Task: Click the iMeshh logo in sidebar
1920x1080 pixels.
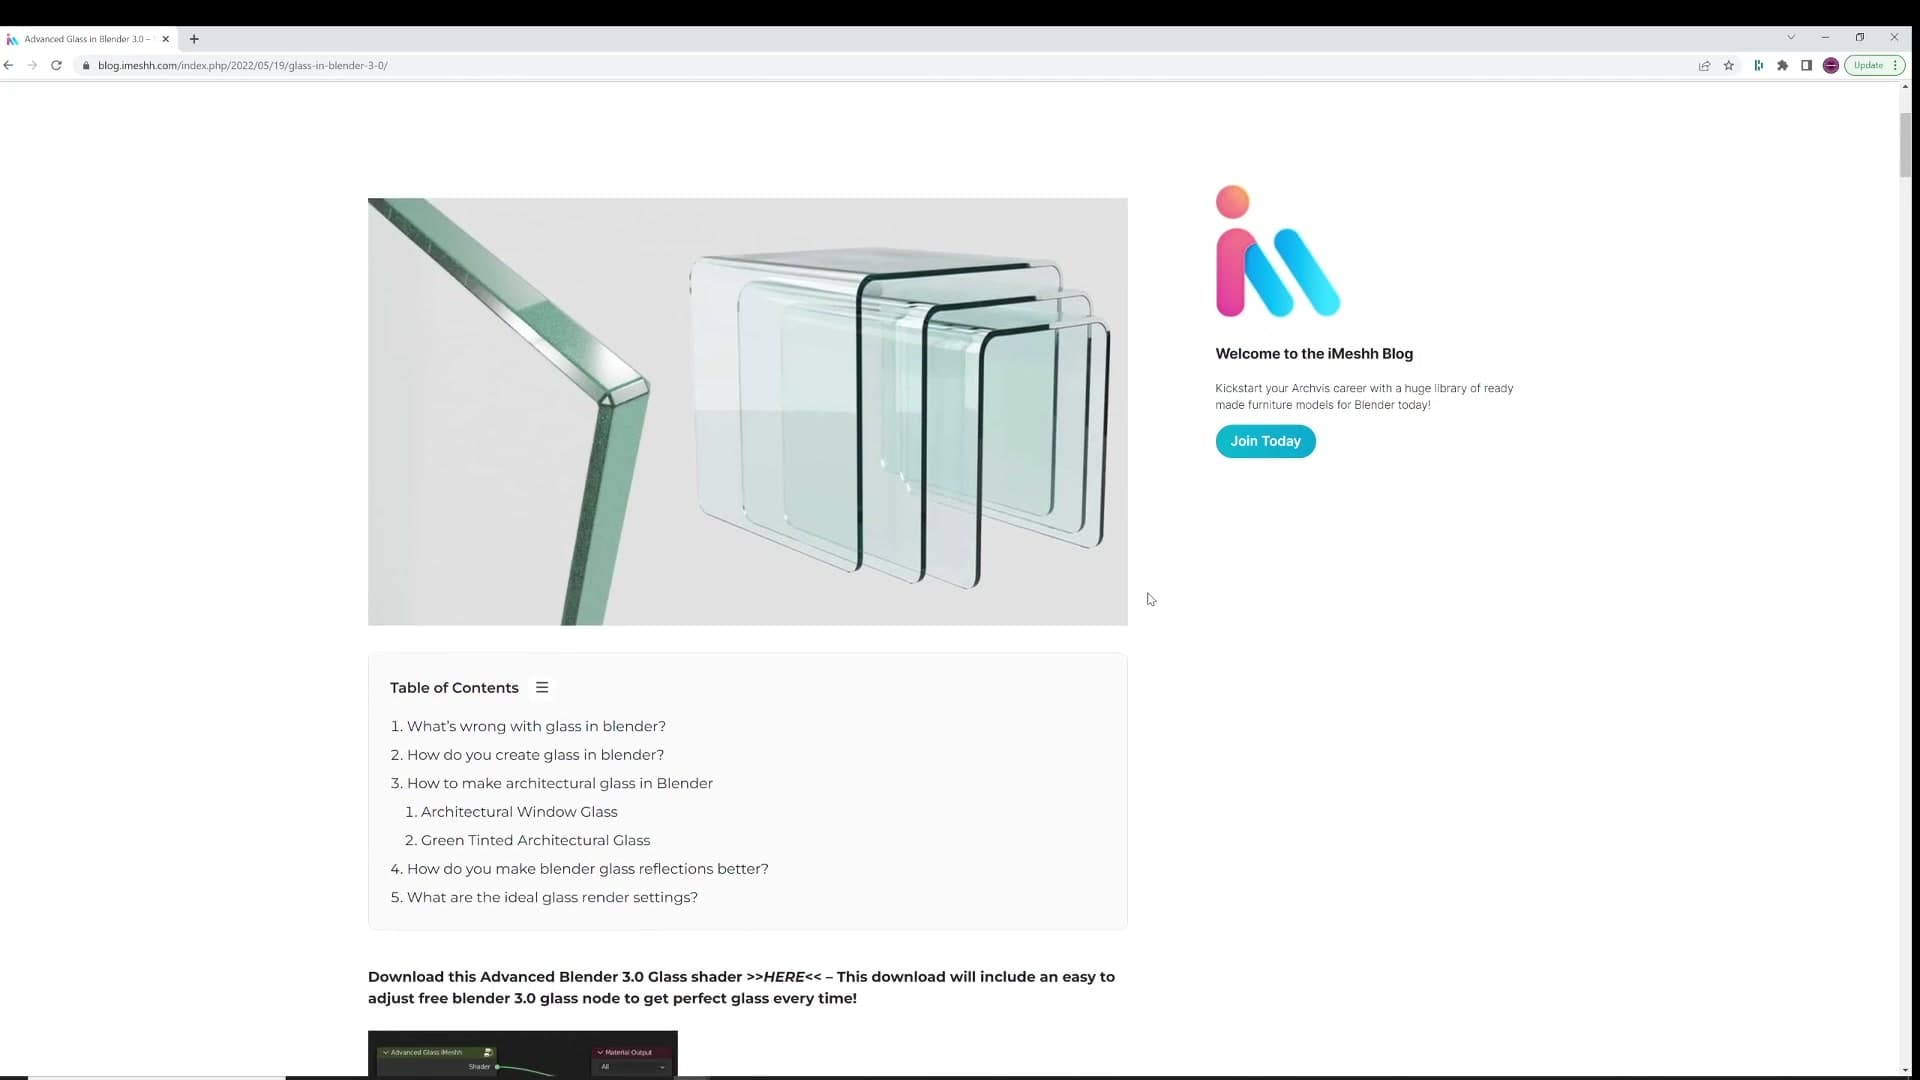Action: (x=1277, y=251)
